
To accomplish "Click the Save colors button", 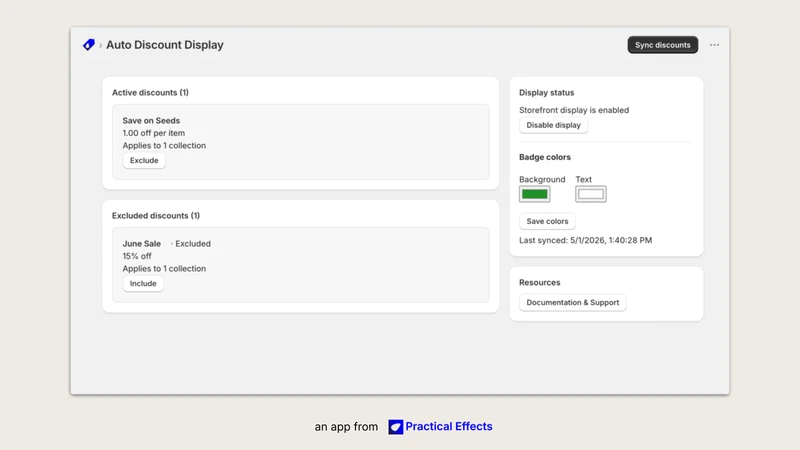I will click(x=547, y=221).
